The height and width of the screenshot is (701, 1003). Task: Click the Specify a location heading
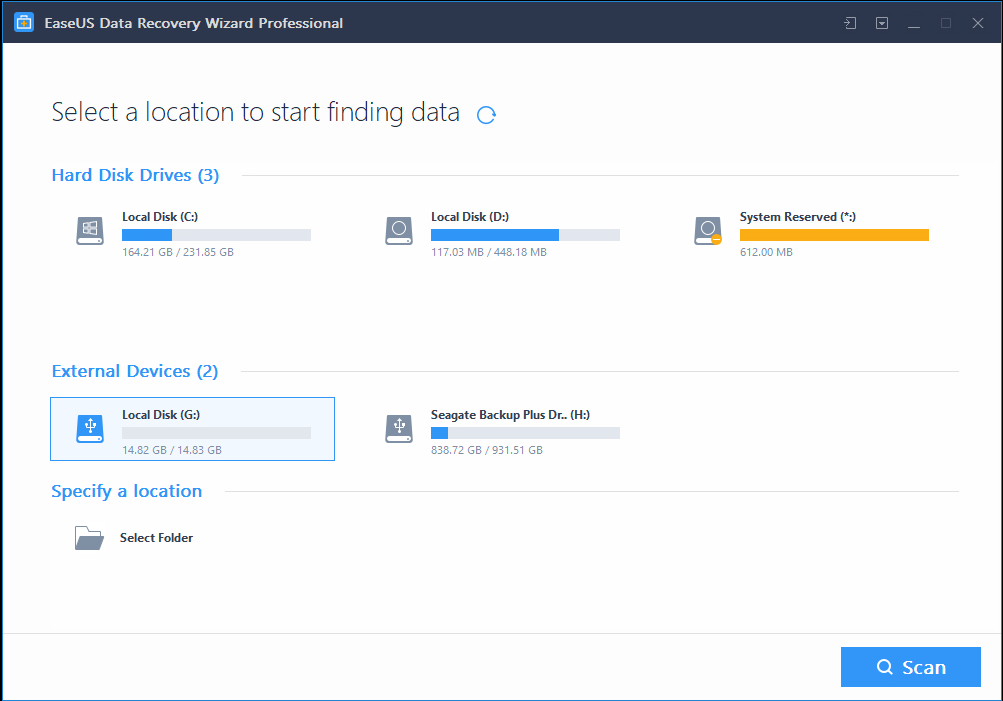coord(127,491)
